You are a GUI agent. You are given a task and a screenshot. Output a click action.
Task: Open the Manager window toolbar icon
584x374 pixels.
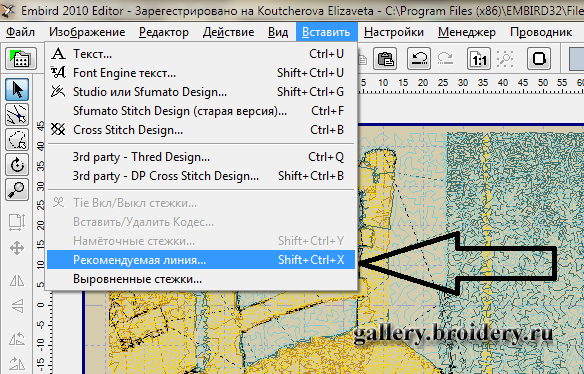(21, 58)
